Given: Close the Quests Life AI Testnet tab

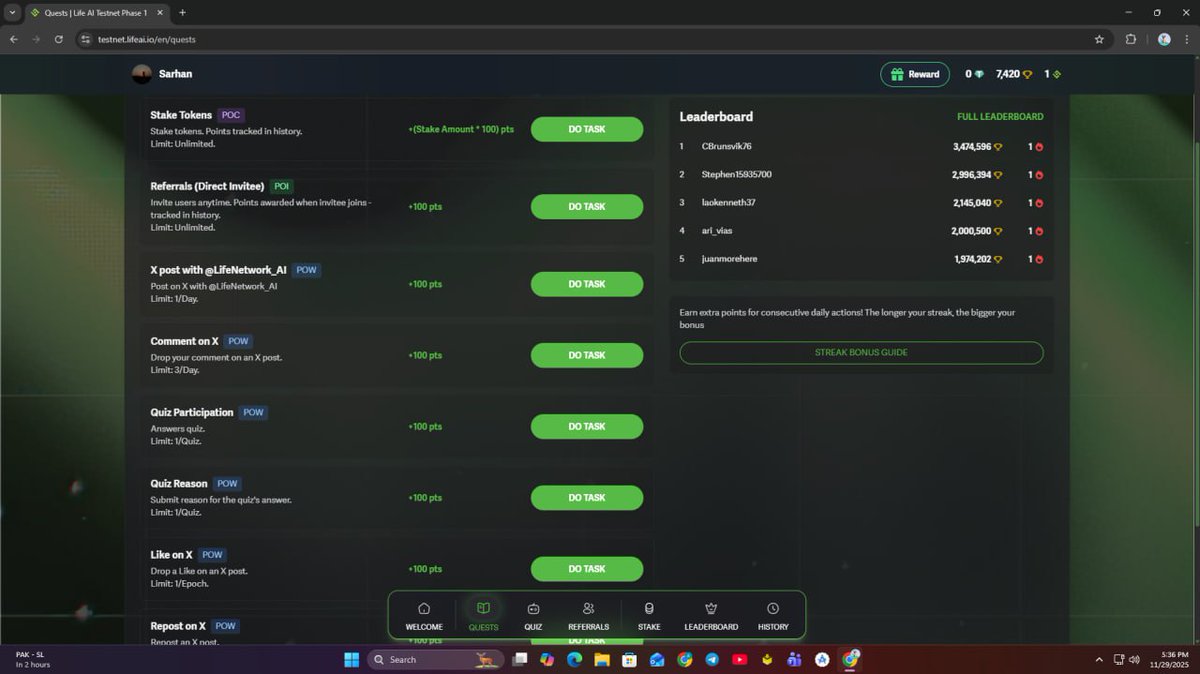Looking at the screenshot, I should click(x=159, y=13).
